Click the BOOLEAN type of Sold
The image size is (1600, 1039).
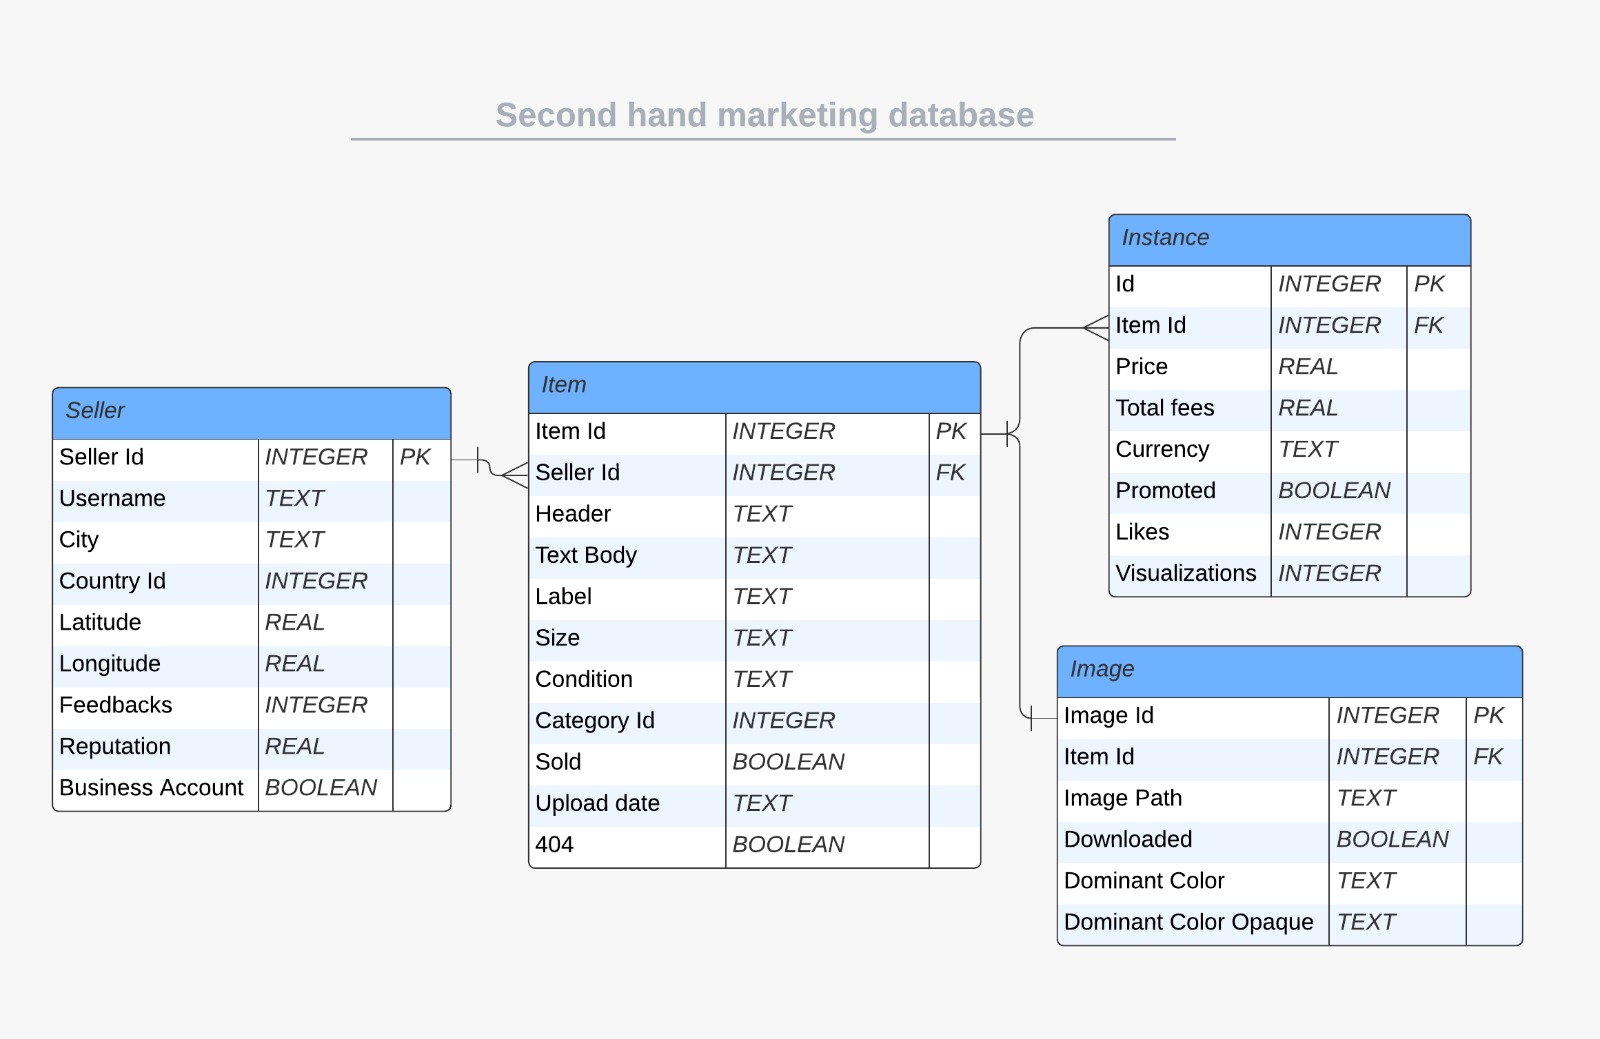(788, 762)
